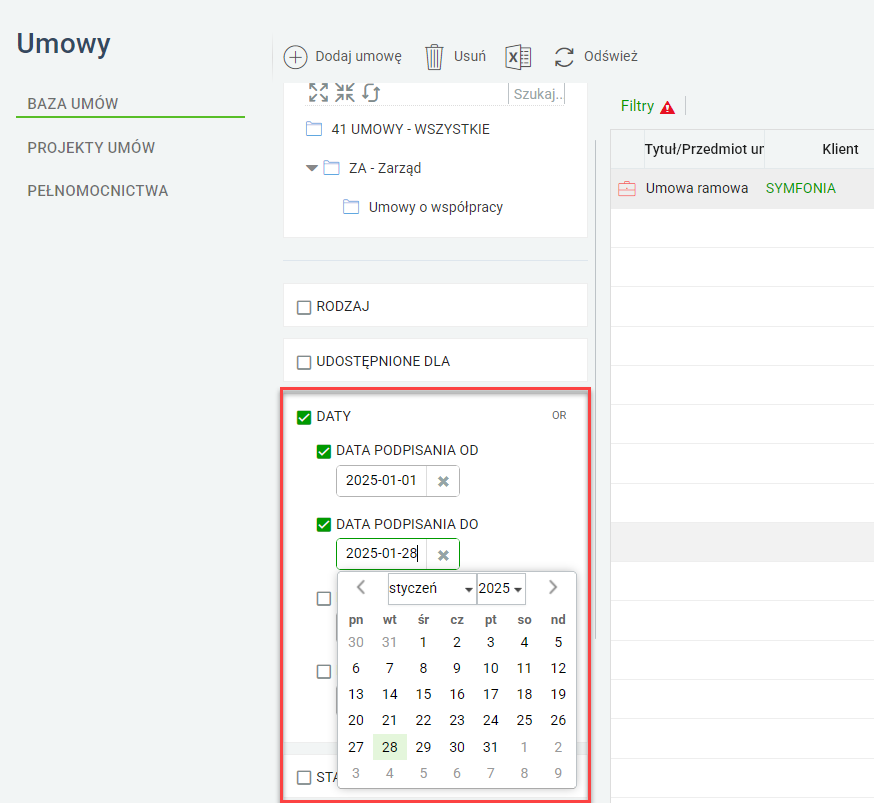
Task: Focus the Szukaj search field
Action: (x=537, y=94)
